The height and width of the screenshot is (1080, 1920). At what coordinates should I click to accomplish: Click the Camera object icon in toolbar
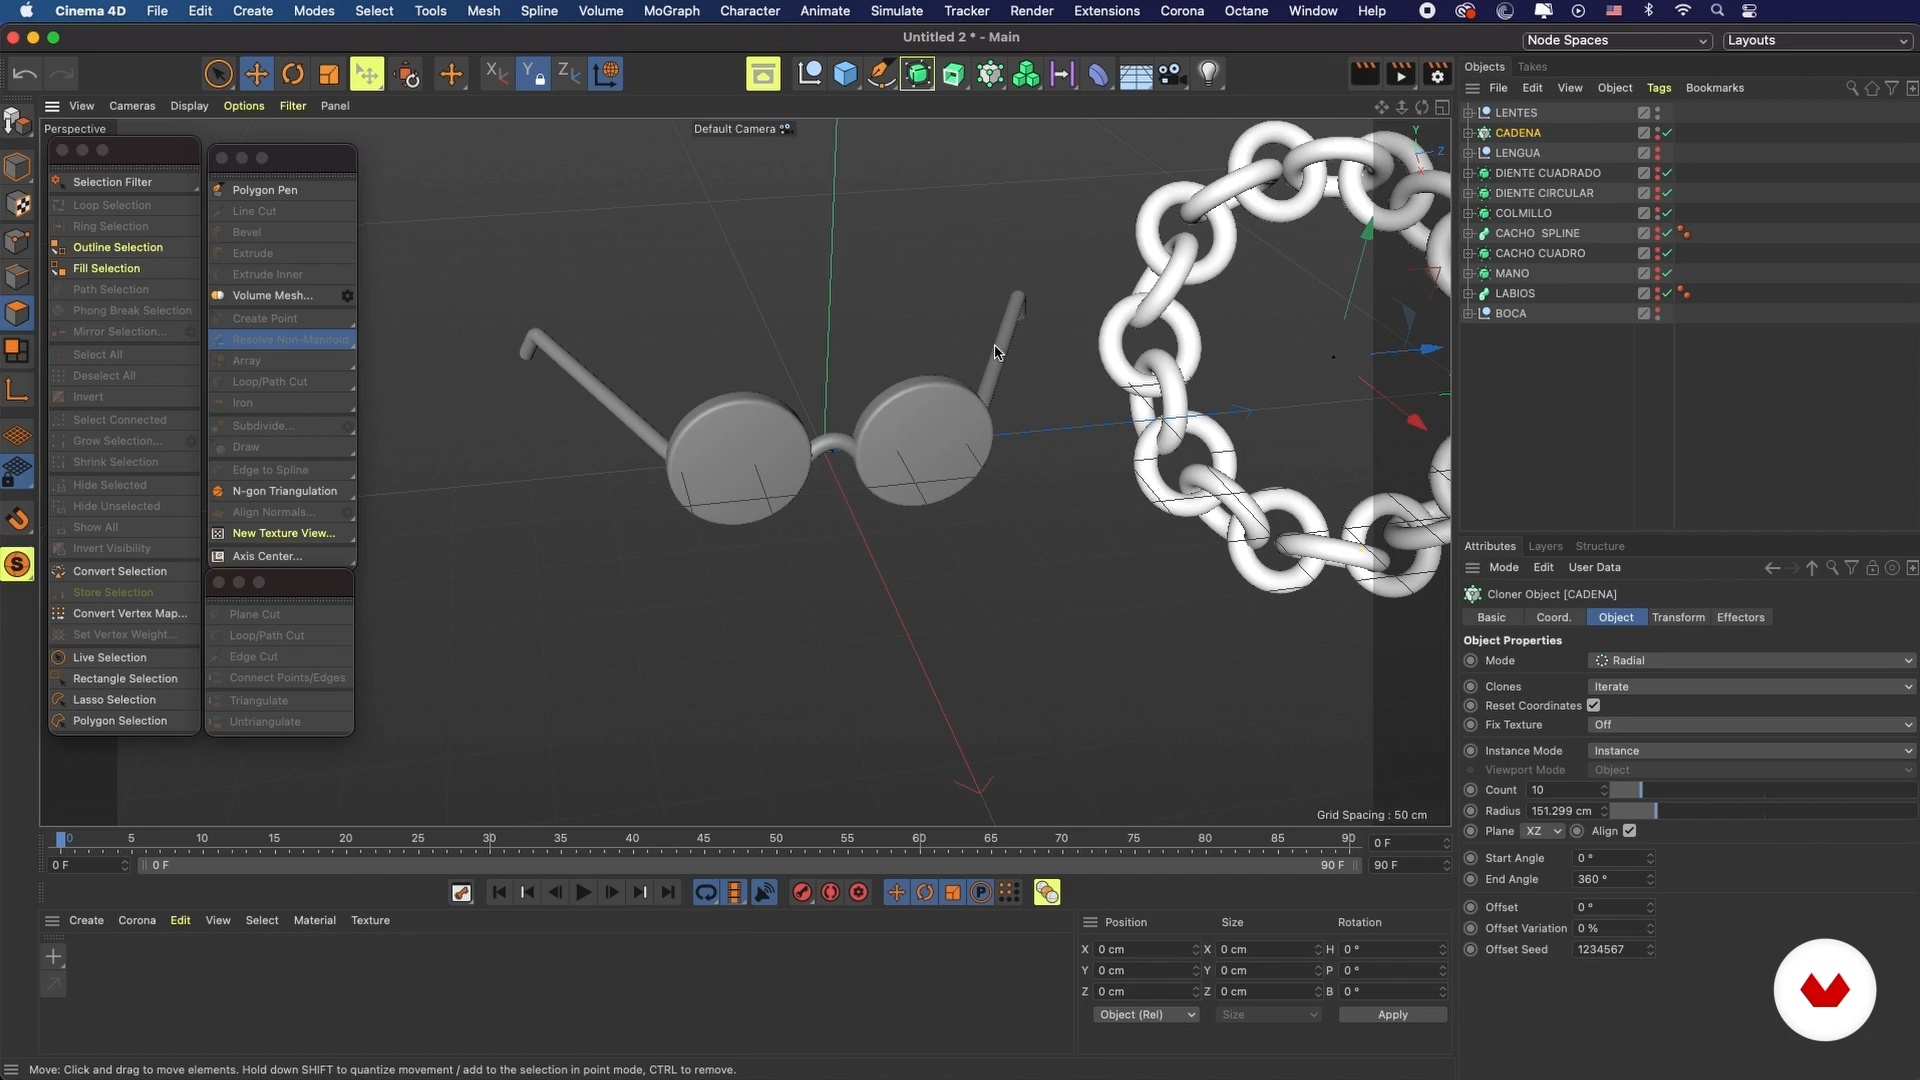click(1172, 74)
